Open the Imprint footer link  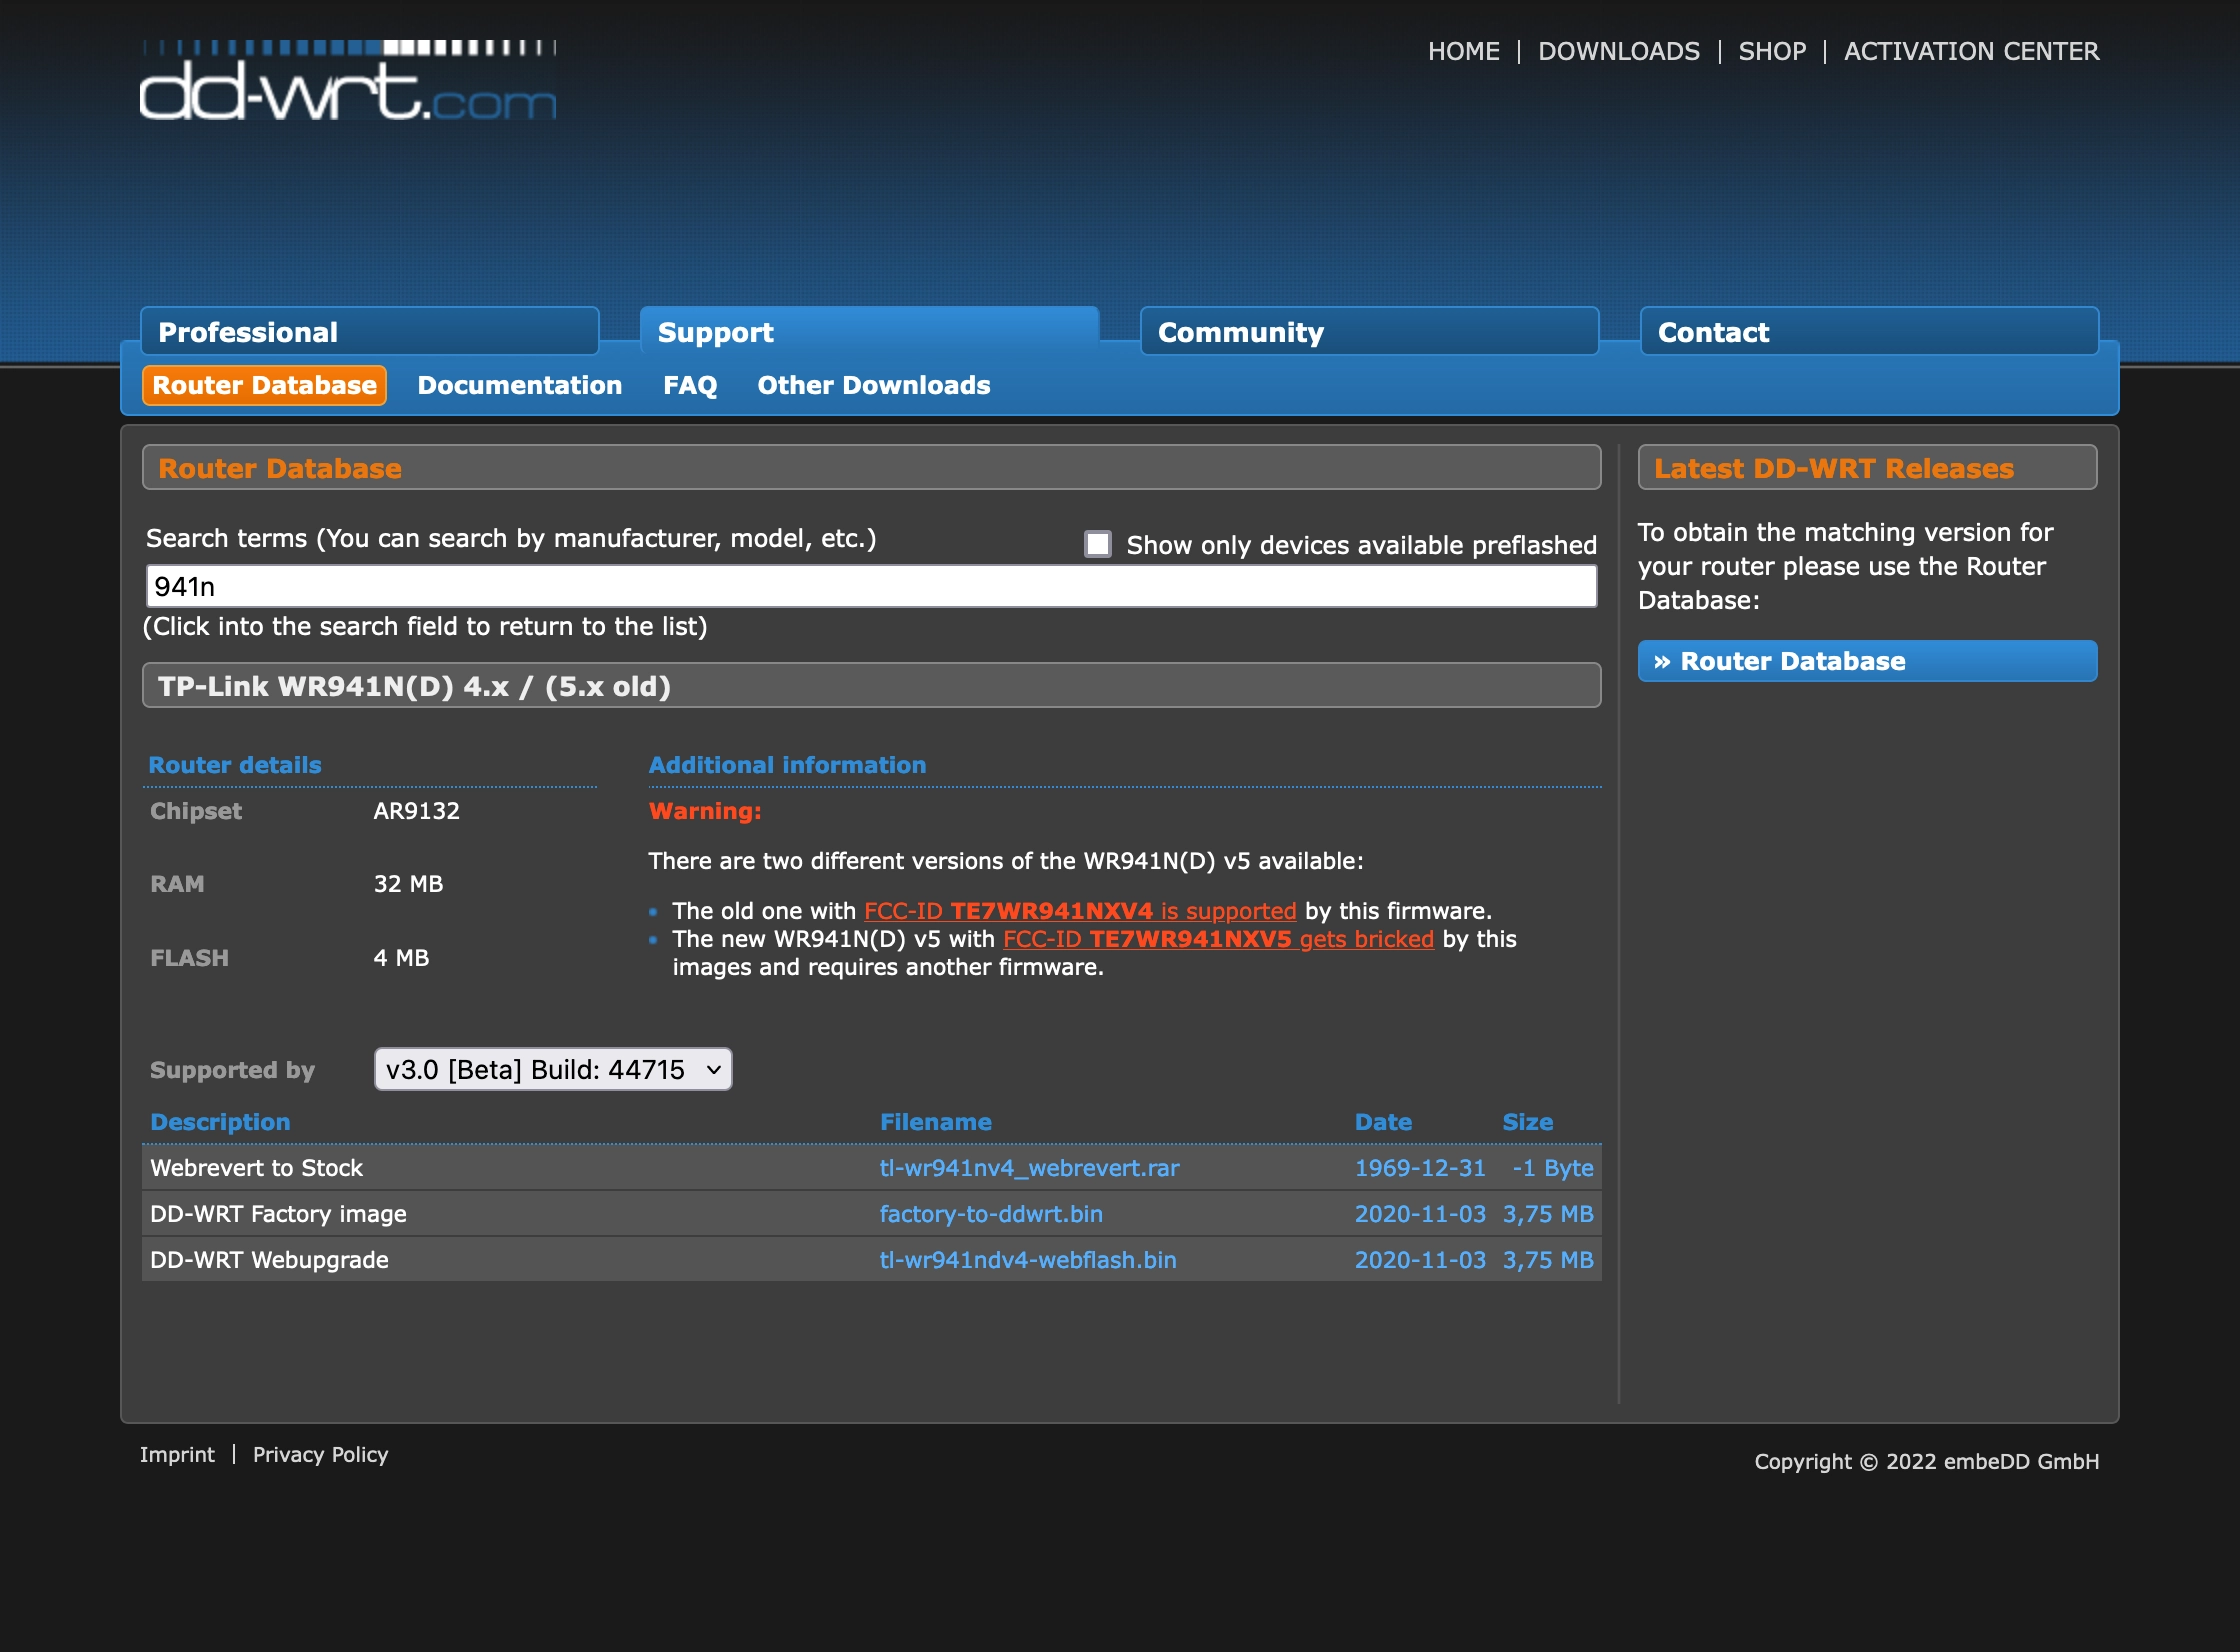coord(177,1455)
